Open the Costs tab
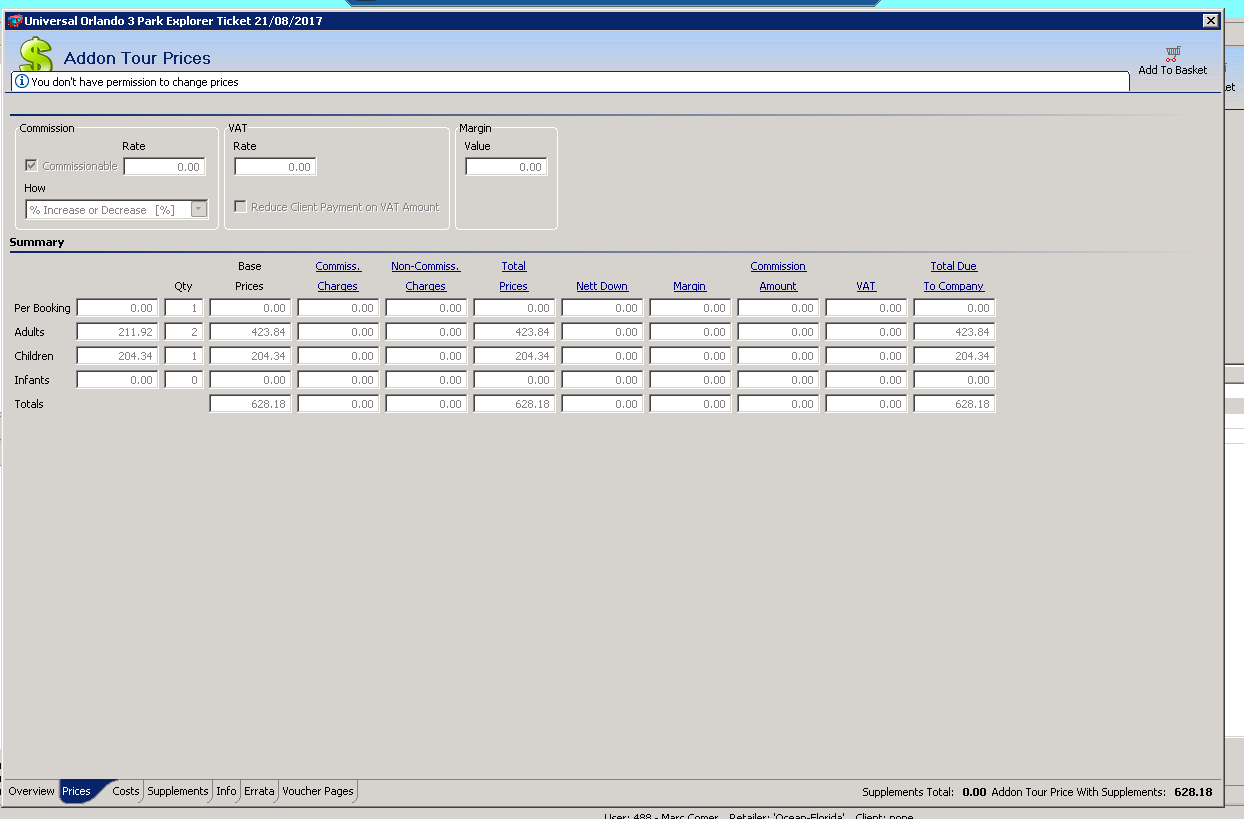The width and height of the screenshot is (1244, 819). click(x=126, y=791)
